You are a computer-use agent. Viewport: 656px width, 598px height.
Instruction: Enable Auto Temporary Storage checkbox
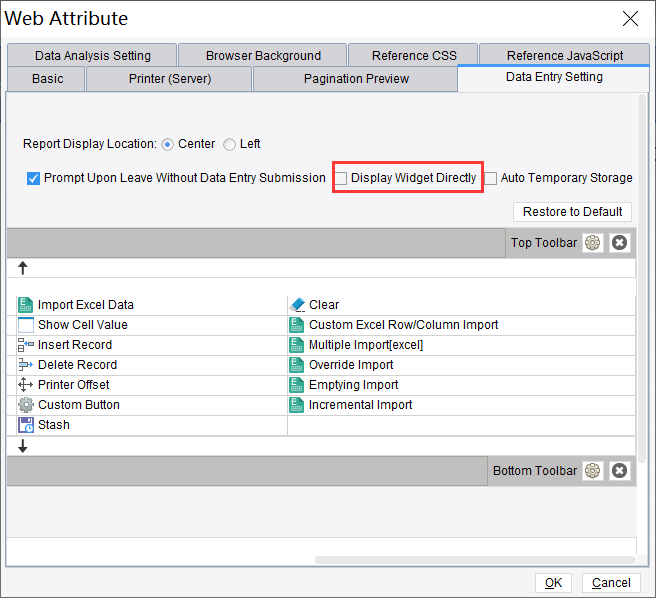[x=490, y=178]
